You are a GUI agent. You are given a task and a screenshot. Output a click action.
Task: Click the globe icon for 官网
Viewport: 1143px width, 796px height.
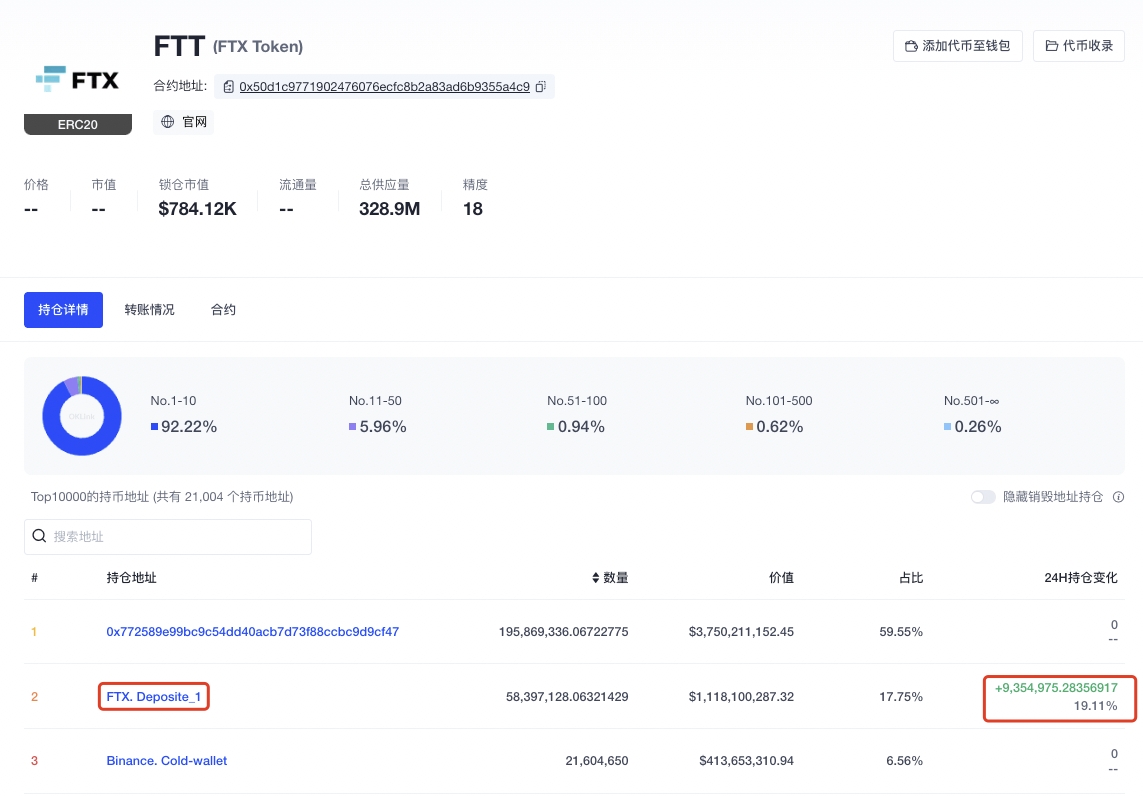(168, 122)
